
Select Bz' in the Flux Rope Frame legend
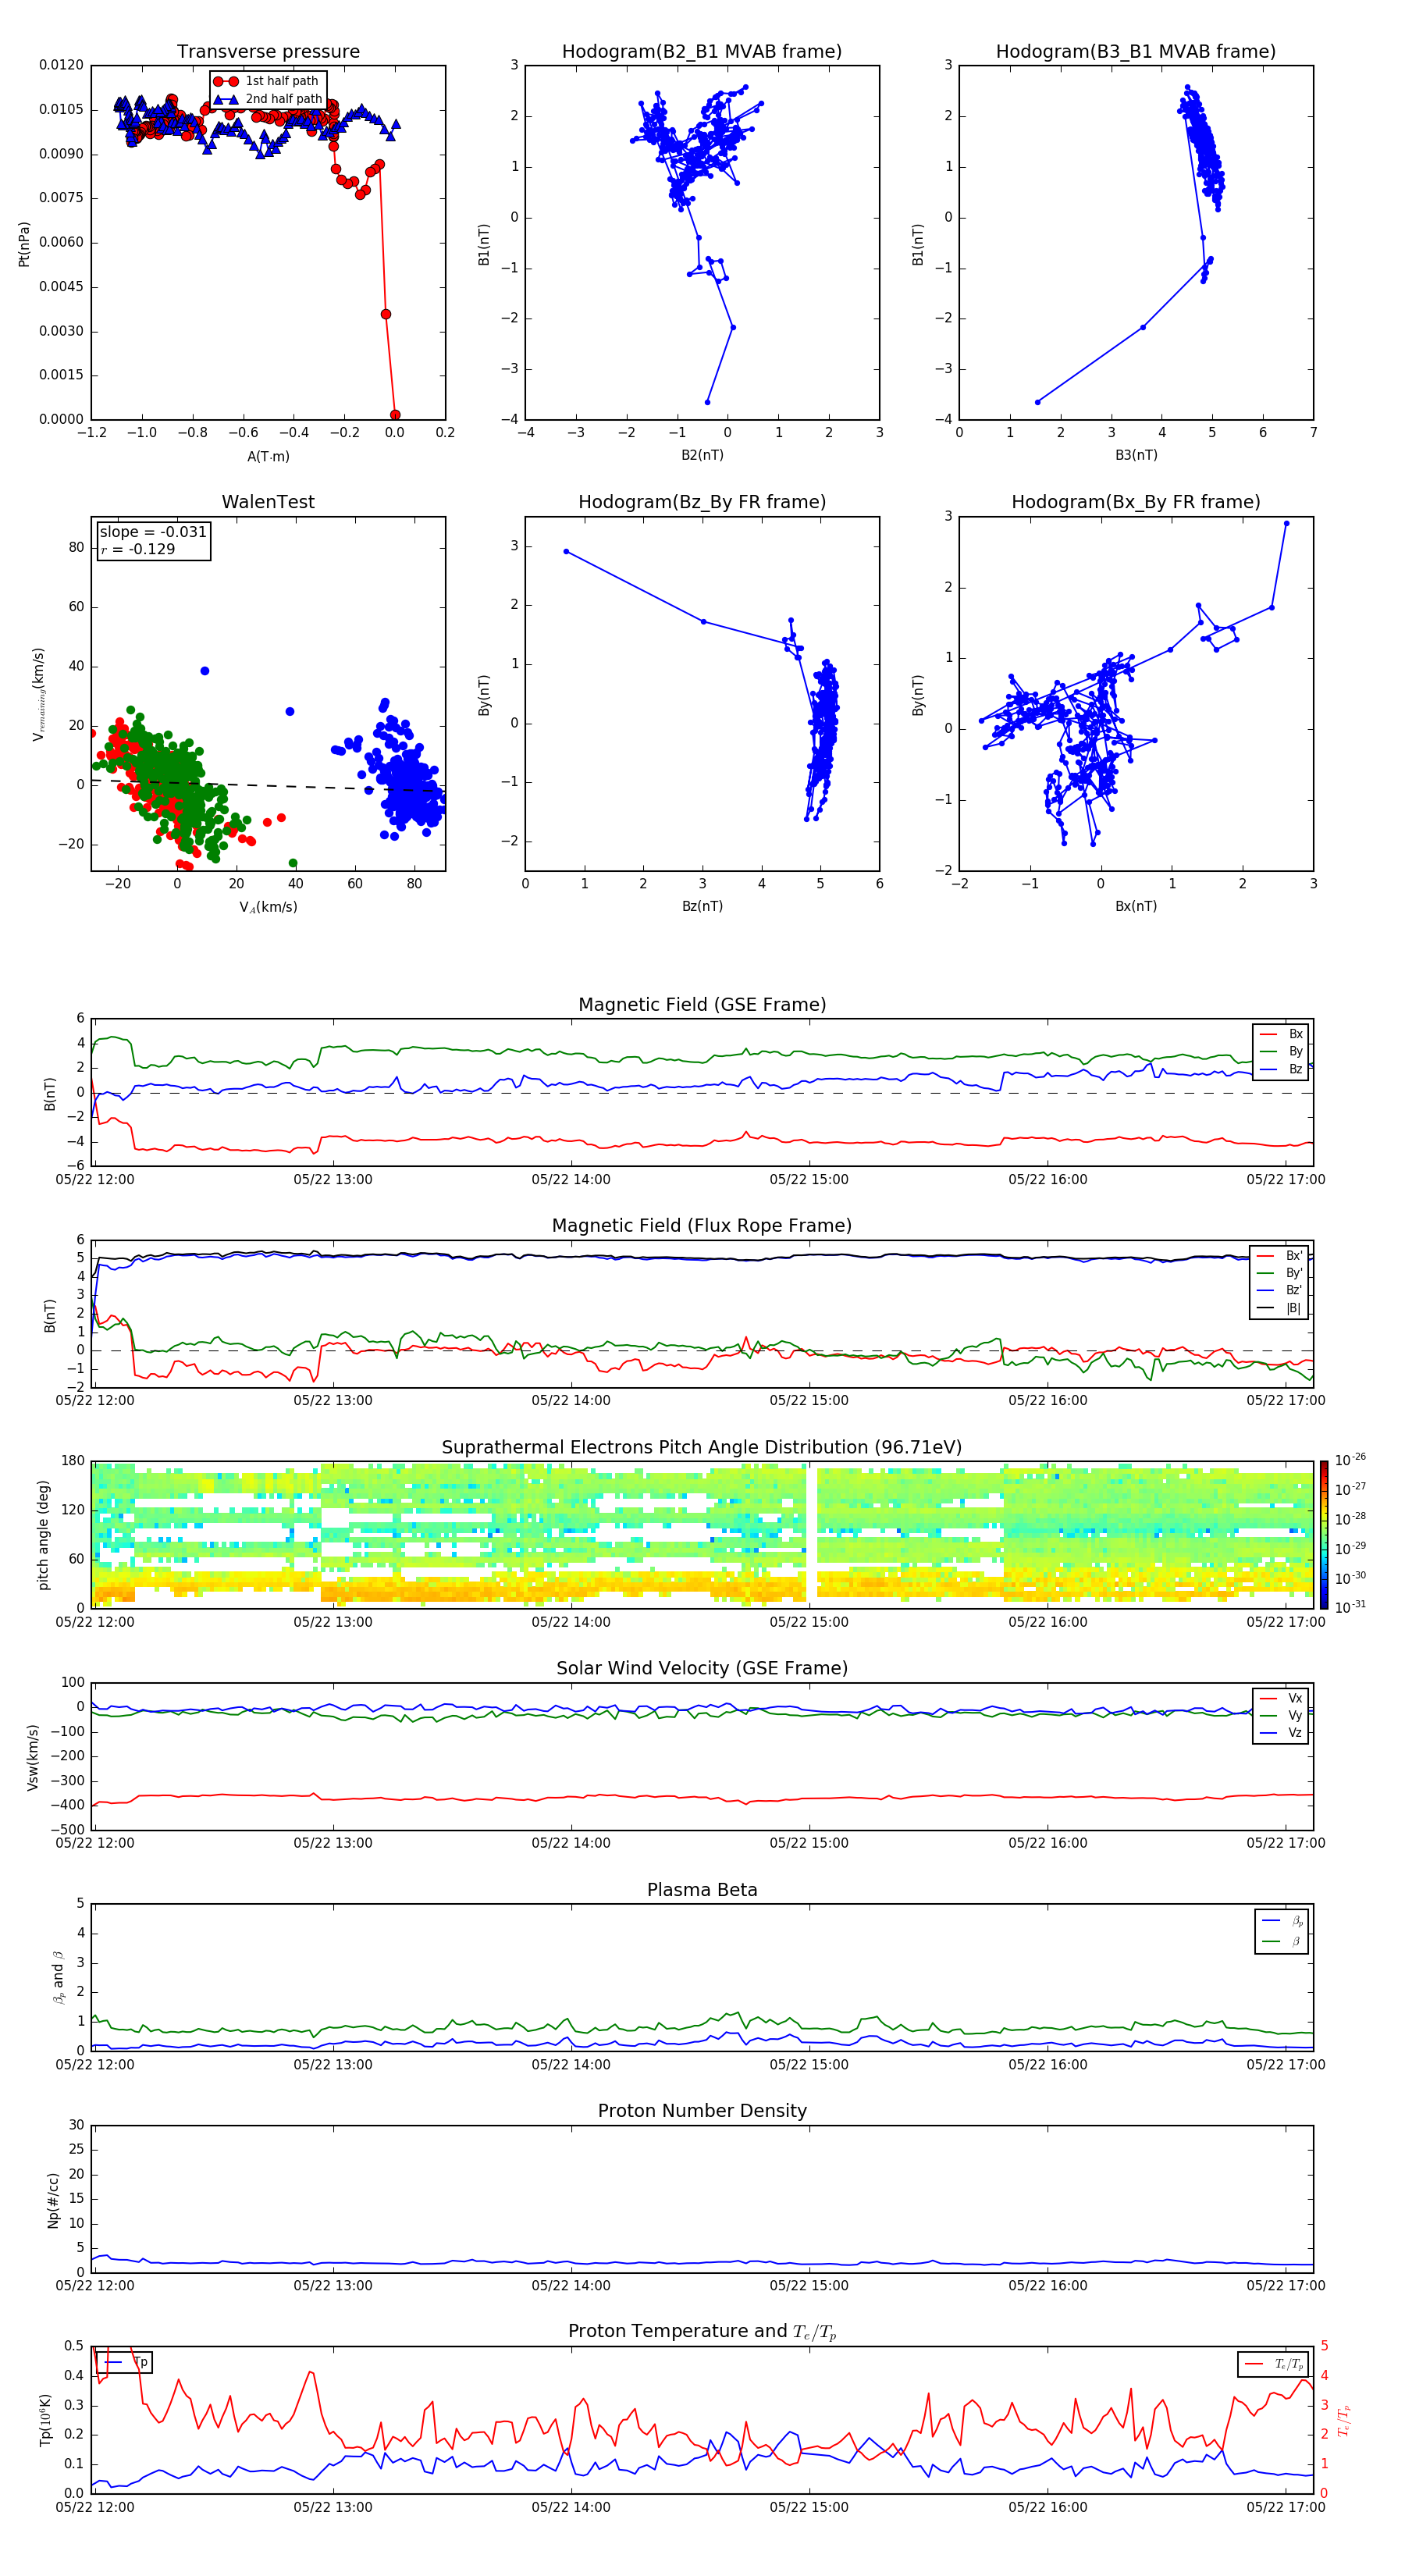[x=1280, y=1291]
